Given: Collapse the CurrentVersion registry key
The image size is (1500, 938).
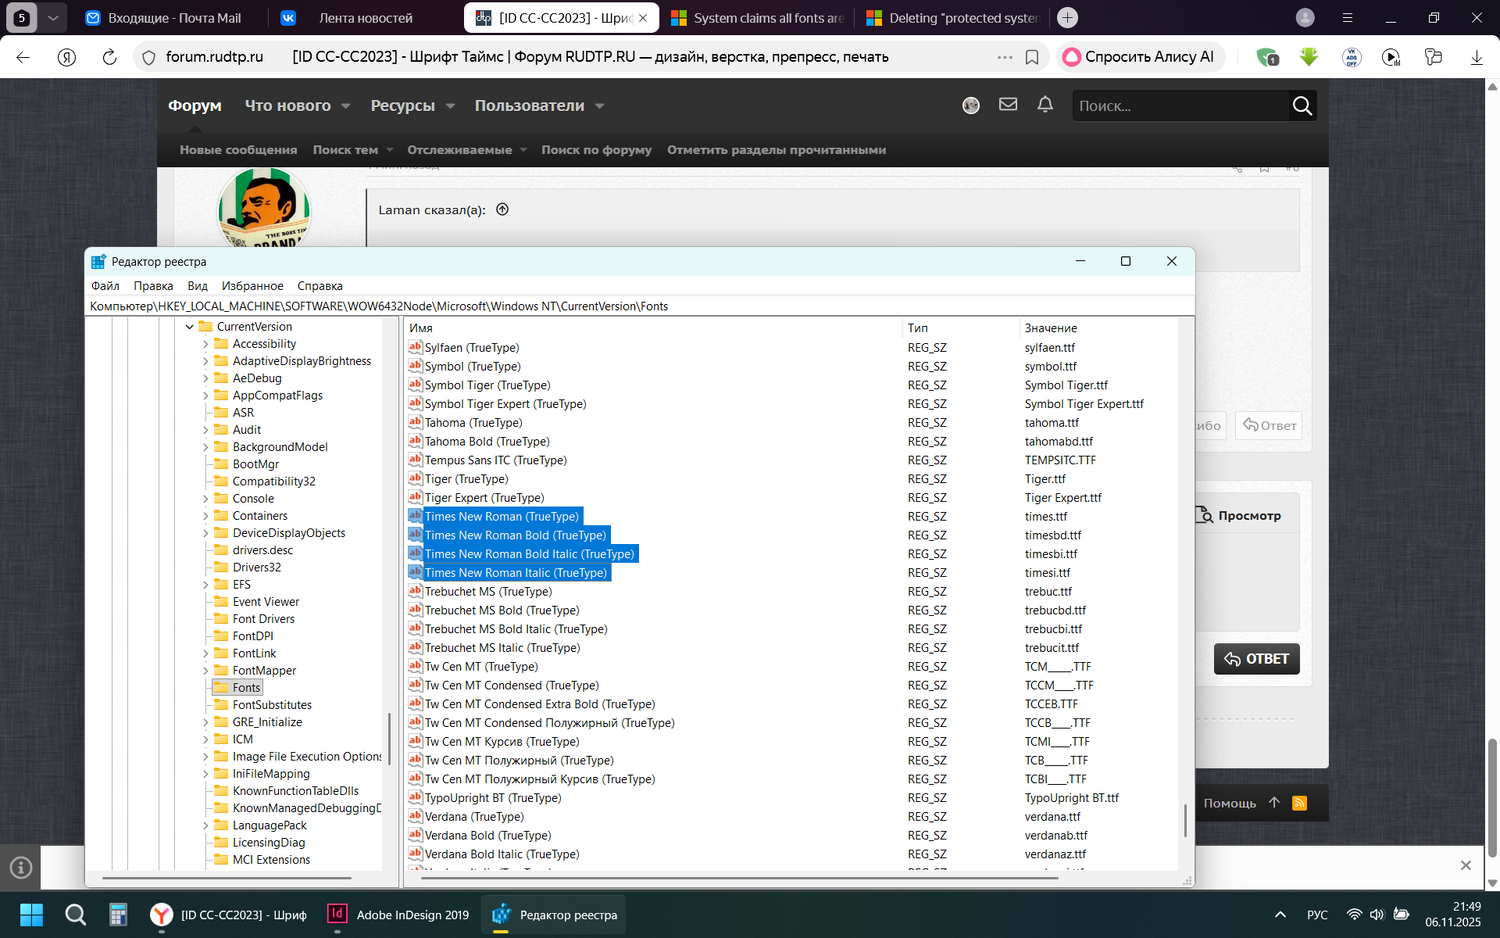Looking at the screenshot, I should [190, 327].
